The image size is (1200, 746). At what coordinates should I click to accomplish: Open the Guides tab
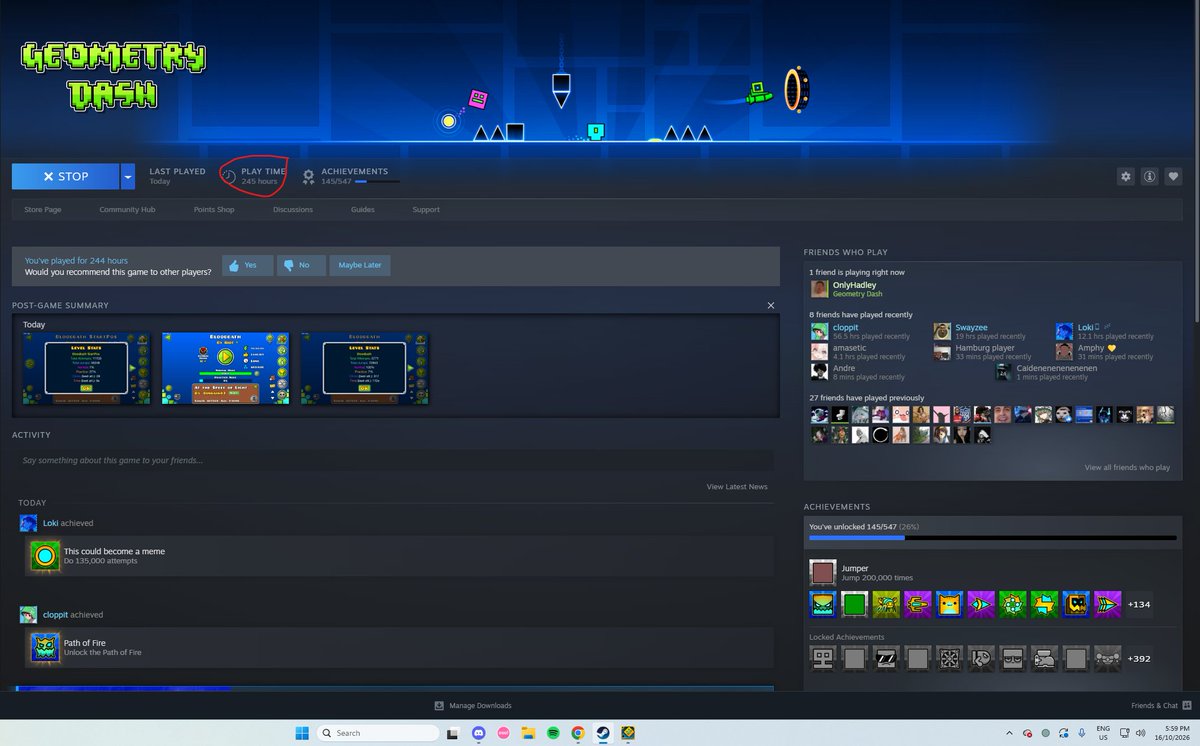click(x=363, y=210)
